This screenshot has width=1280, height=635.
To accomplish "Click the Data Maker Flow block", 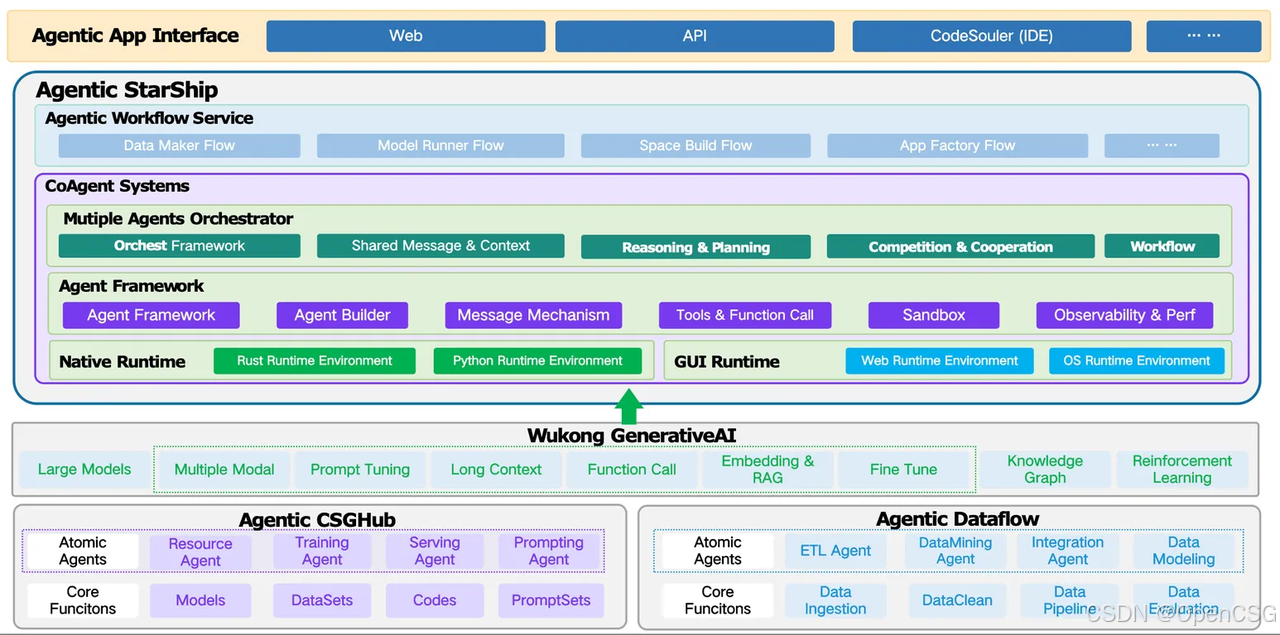I will click(x=179, y=146).
